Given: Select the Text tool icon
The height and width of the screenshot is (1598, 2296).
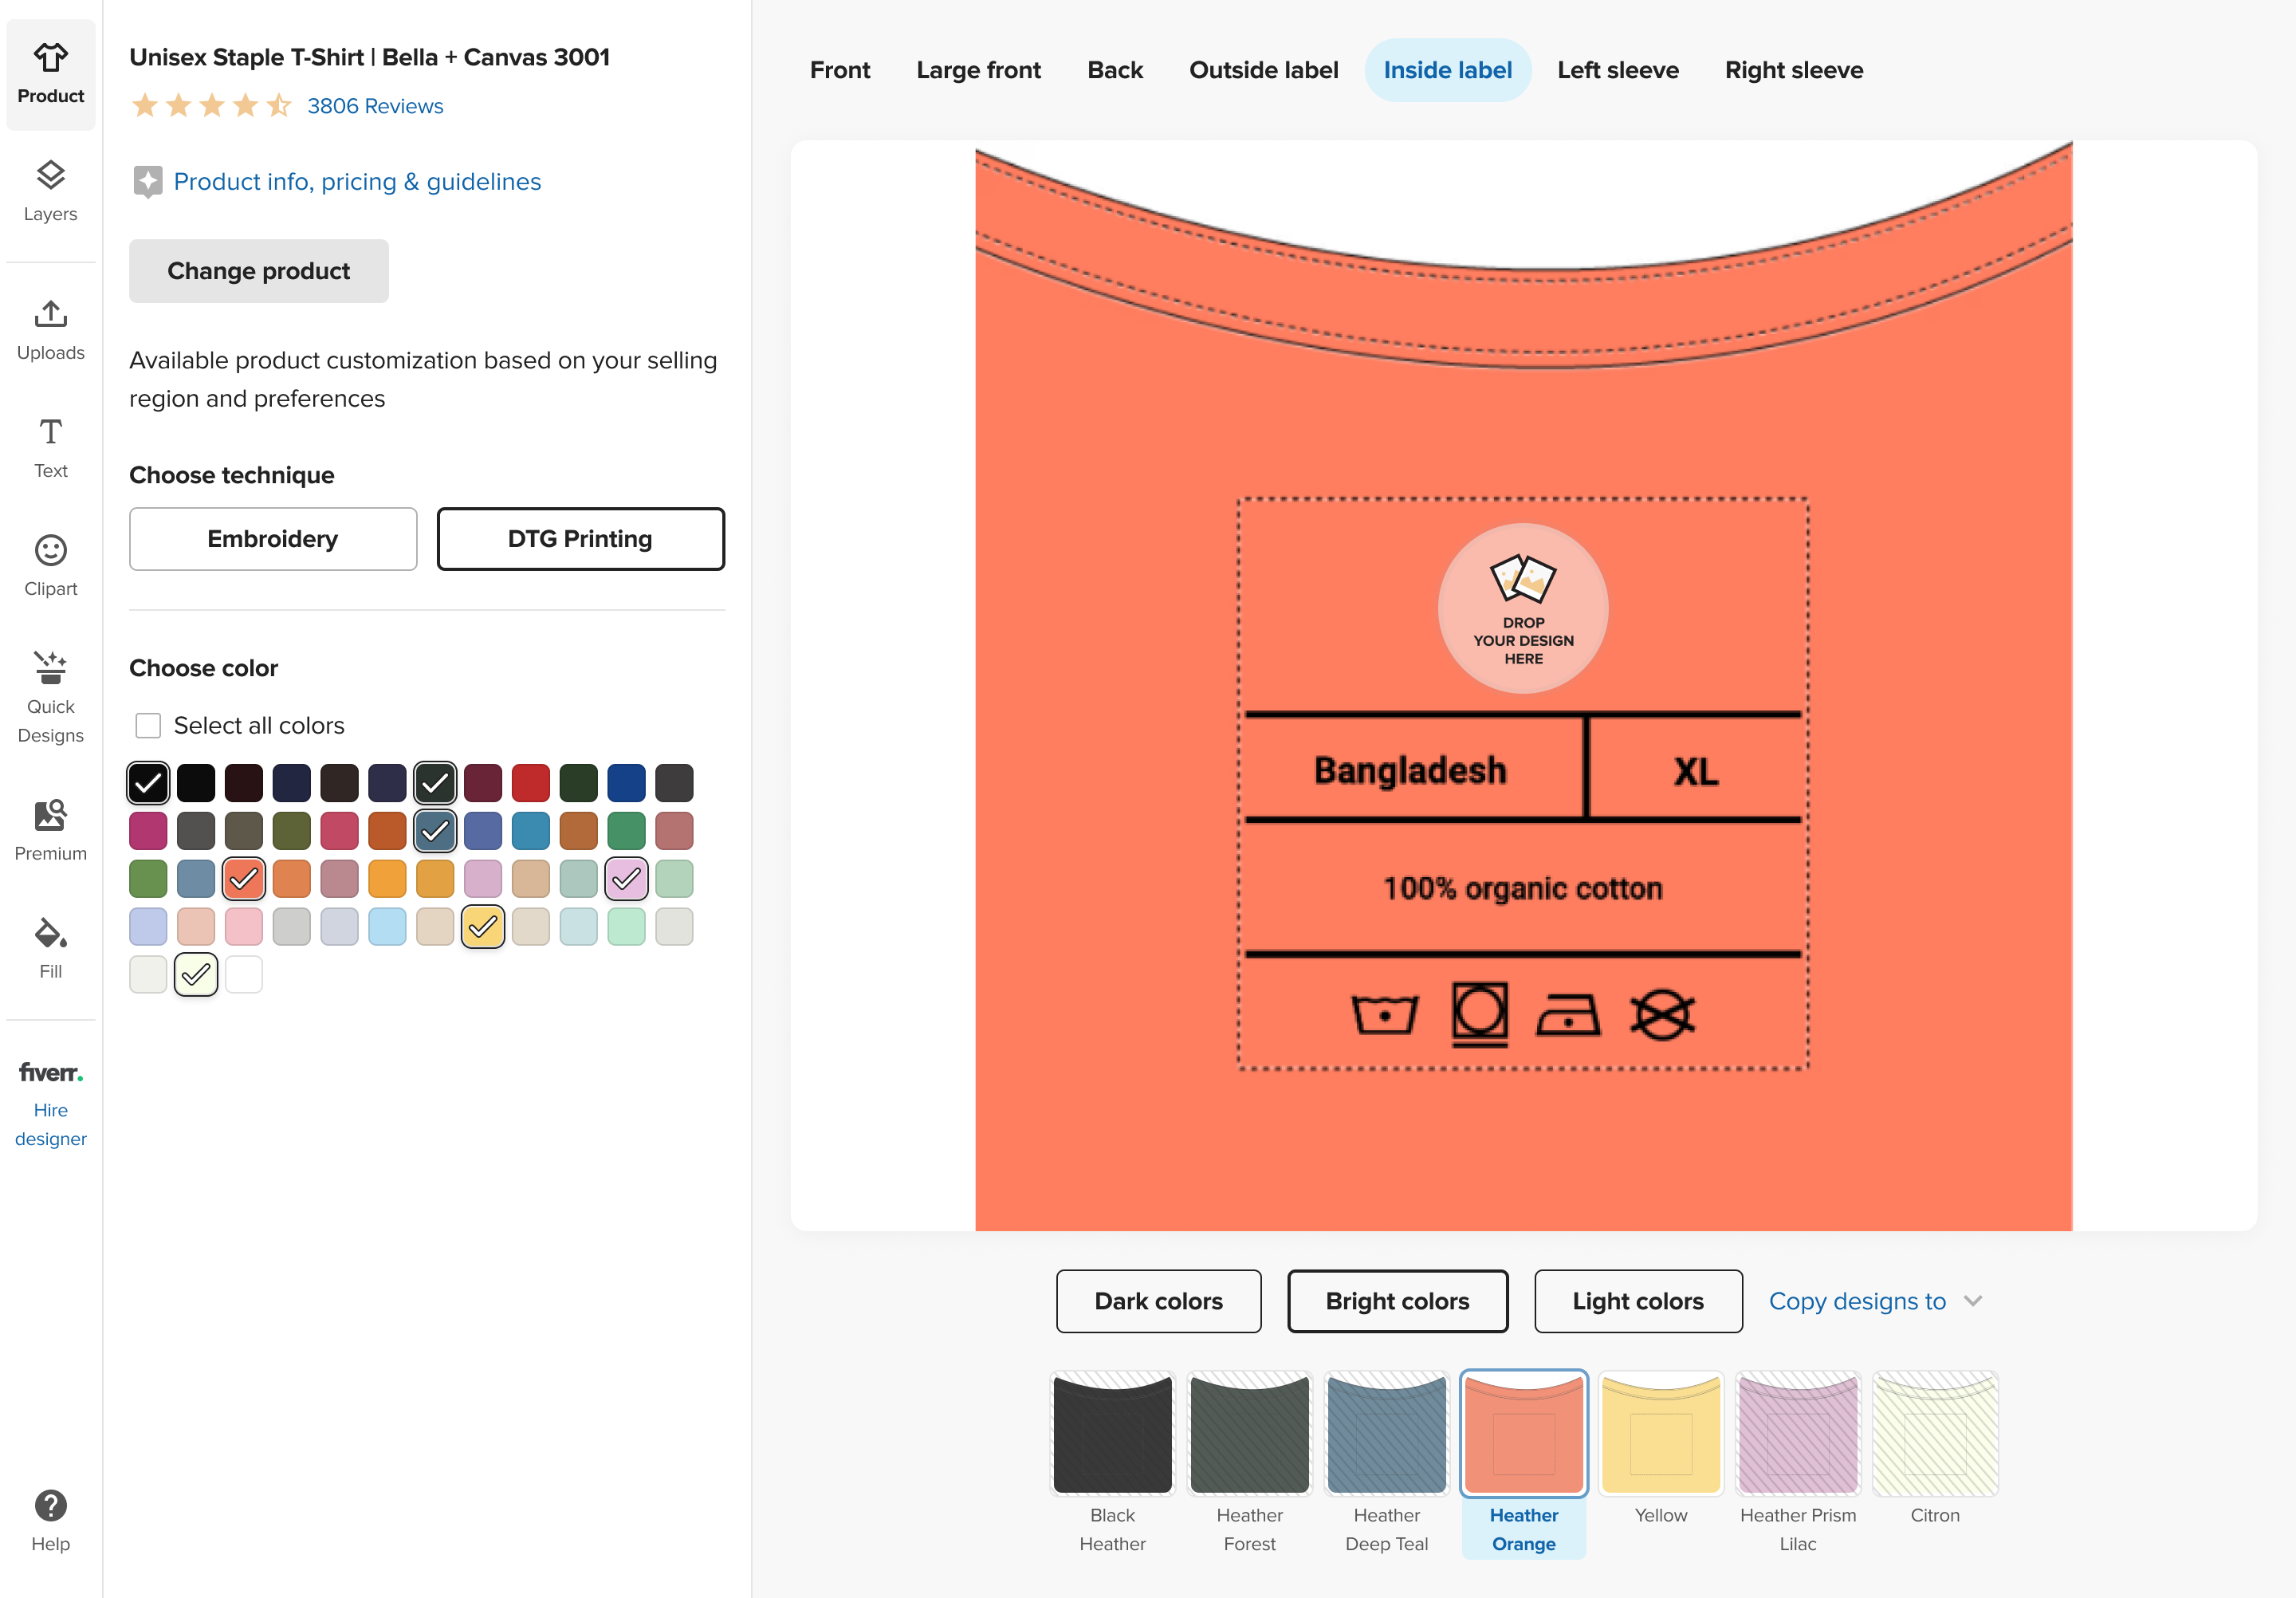Looking at the screenshot, I should coord(49,448).
